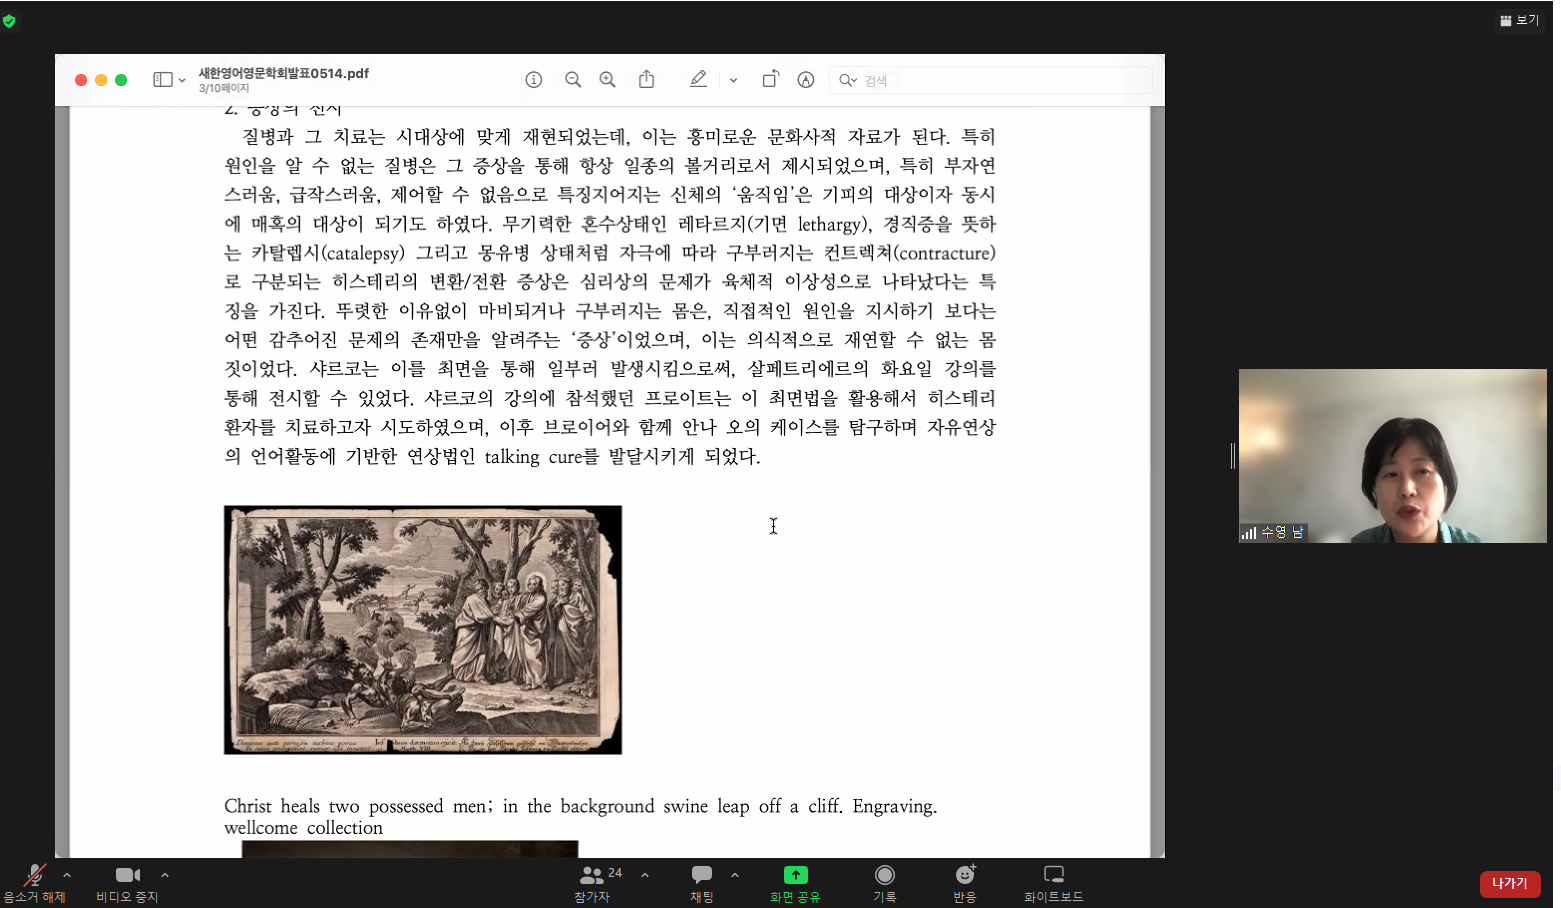Select the highlight pen tool
The image size is (1561, 908).
[698, 80]
